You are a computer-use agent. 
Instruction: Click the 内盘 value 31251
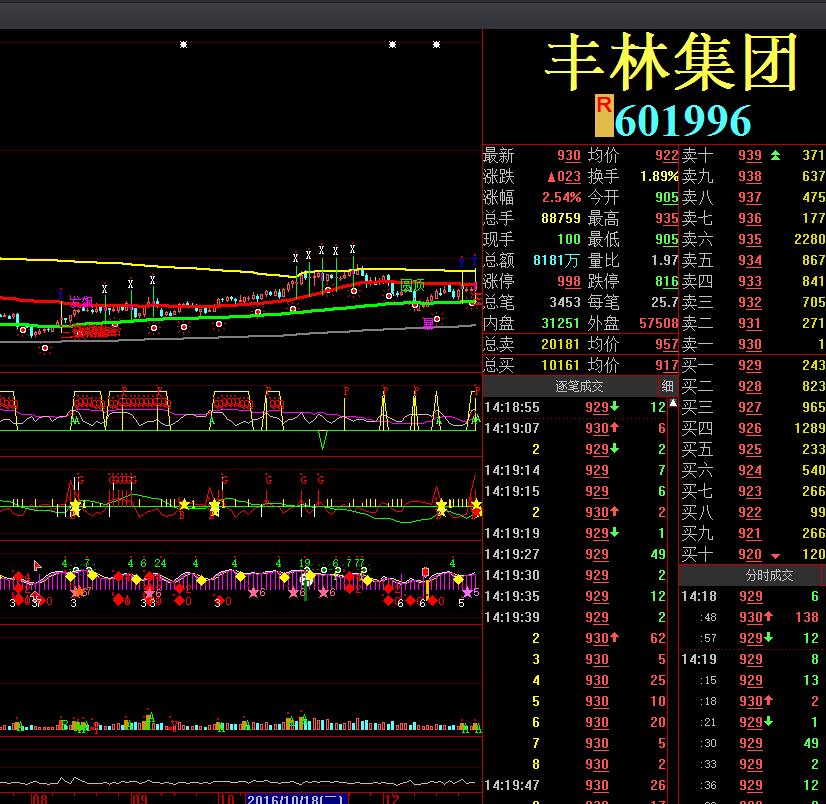(561, 323)
